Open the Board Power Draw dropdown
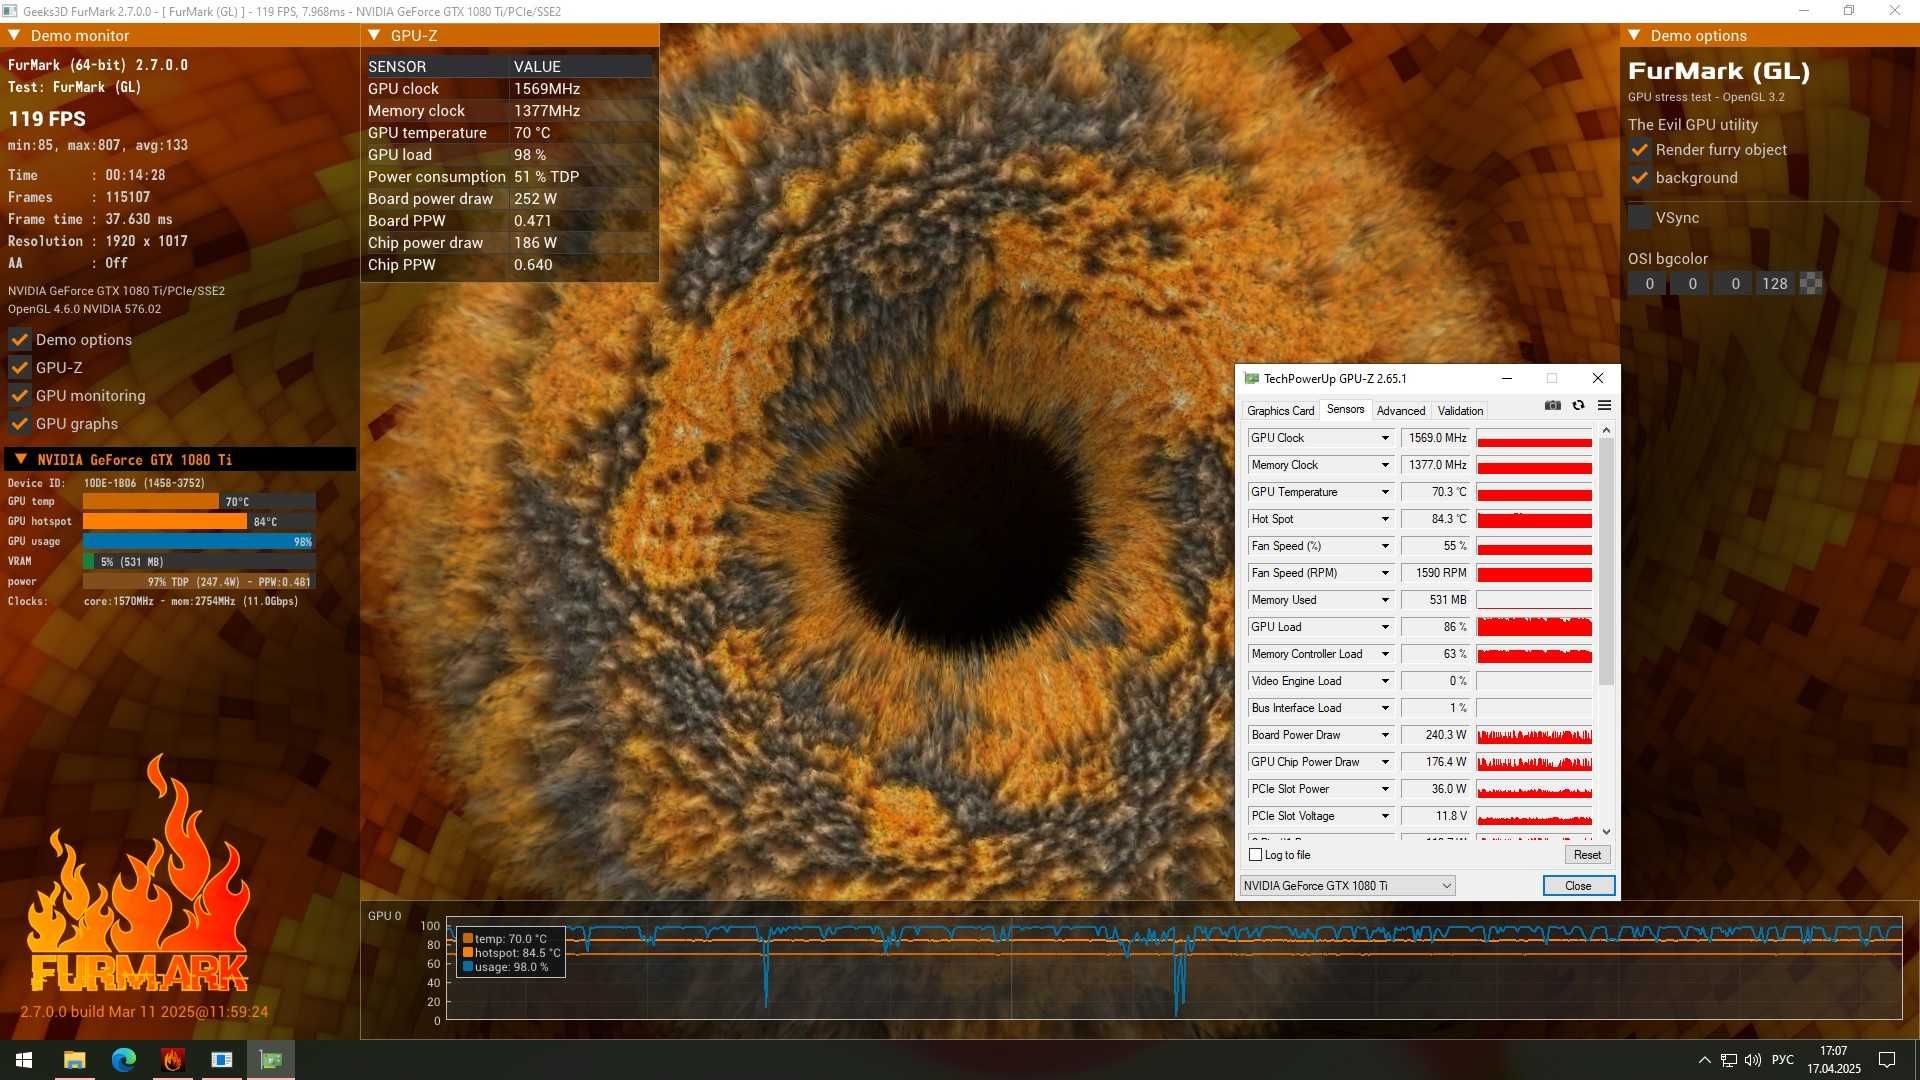The width and height of the screenshot is (1920, 1080). (x=1385, y=735)
